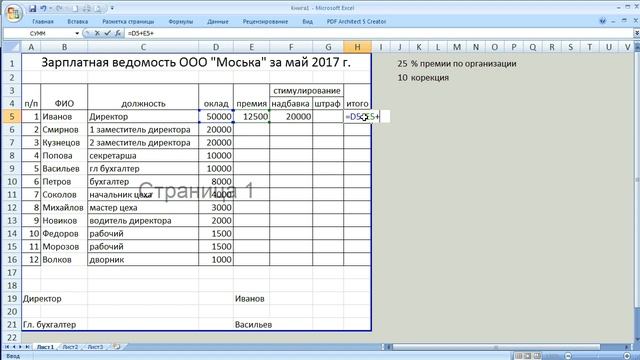The width and height of the screenshot is (640, 360).
Task: Click the Select All corner triangle
Action: [x=12, y=47]
